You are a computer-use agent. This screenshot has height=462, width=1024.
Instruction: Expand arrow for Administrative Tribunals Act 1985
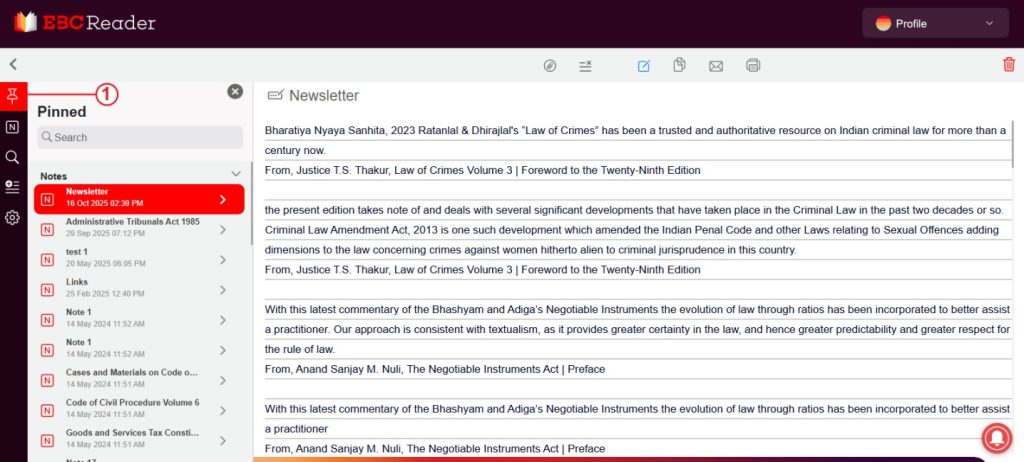[222, 229]
